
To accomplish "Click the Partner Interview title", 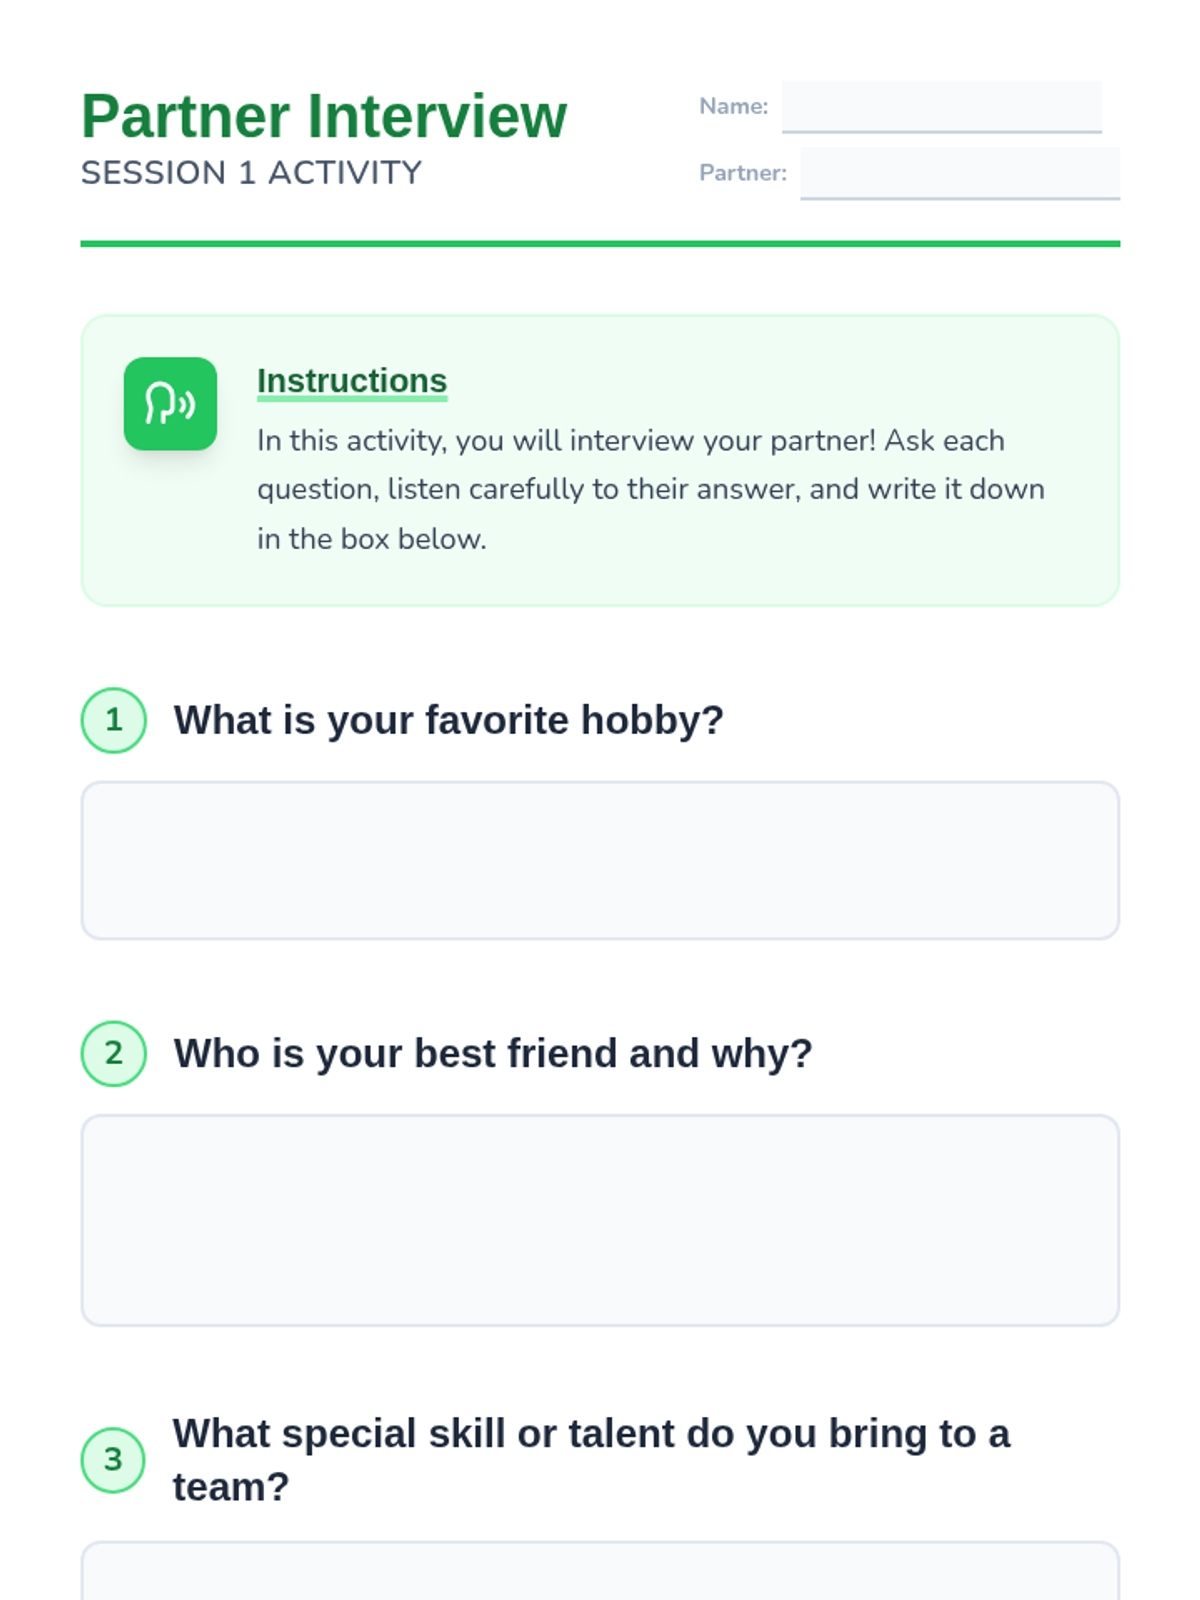I will [324, 116].
